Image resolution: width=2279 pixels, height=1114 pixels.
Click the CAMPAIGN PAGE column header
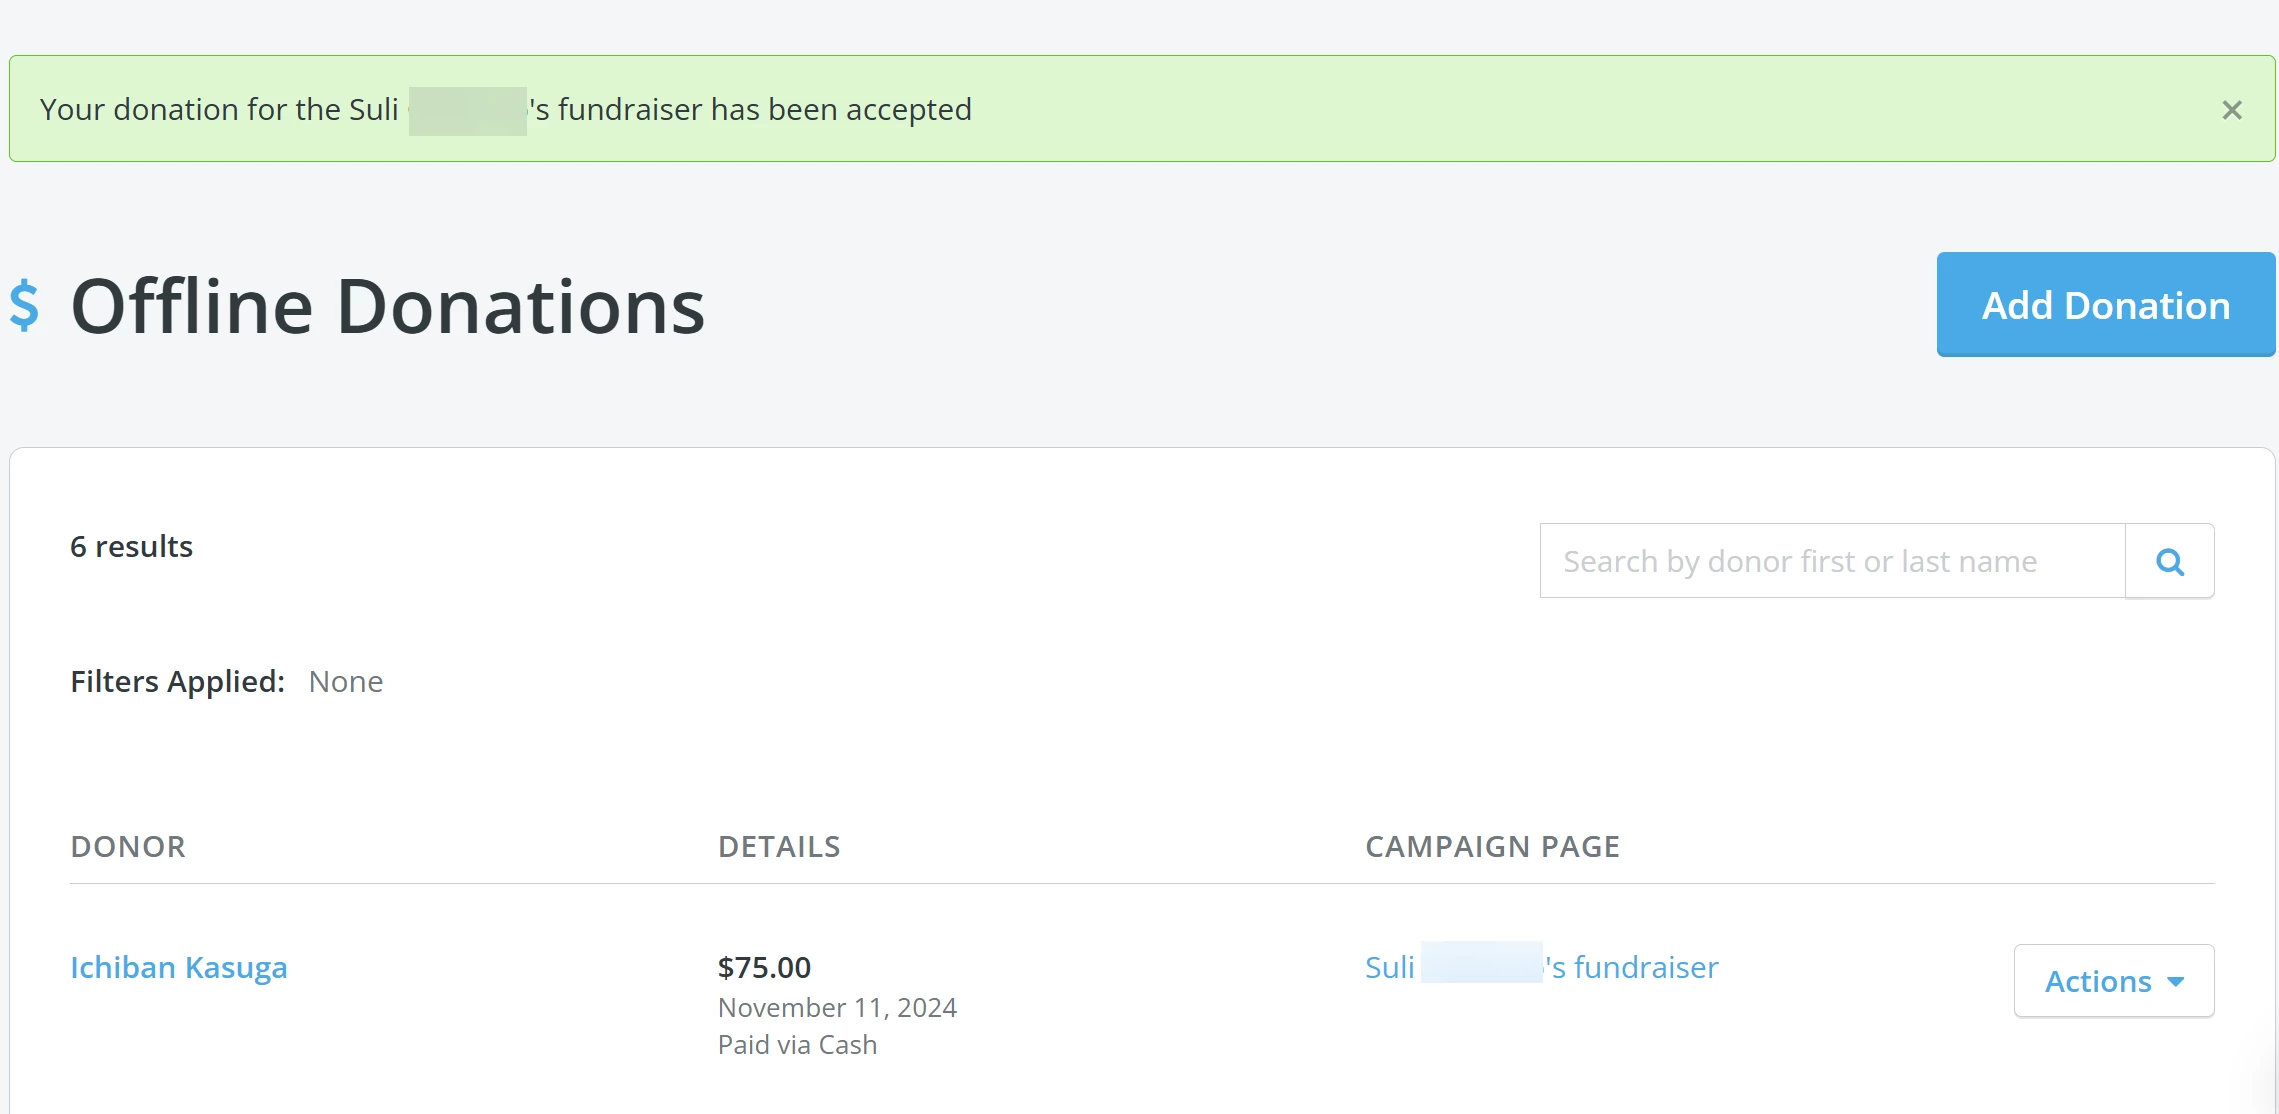coord(1491,846)
